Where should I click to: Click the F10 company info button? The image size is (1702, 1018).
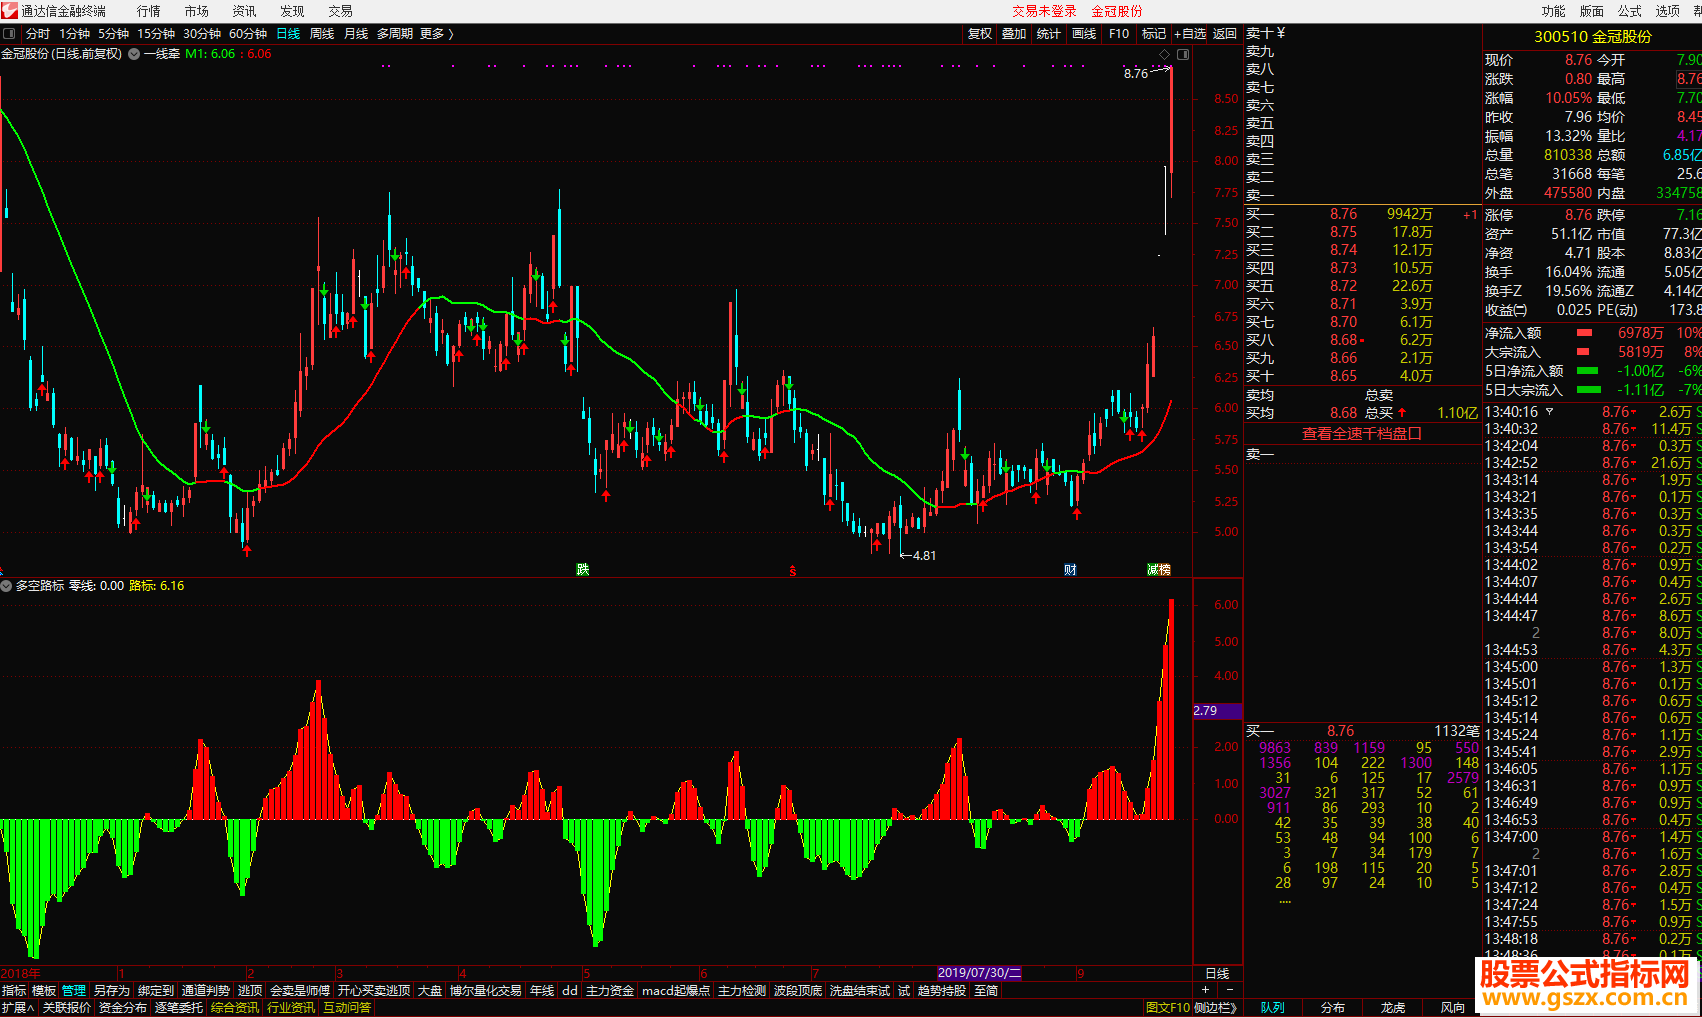point(1119,34)
